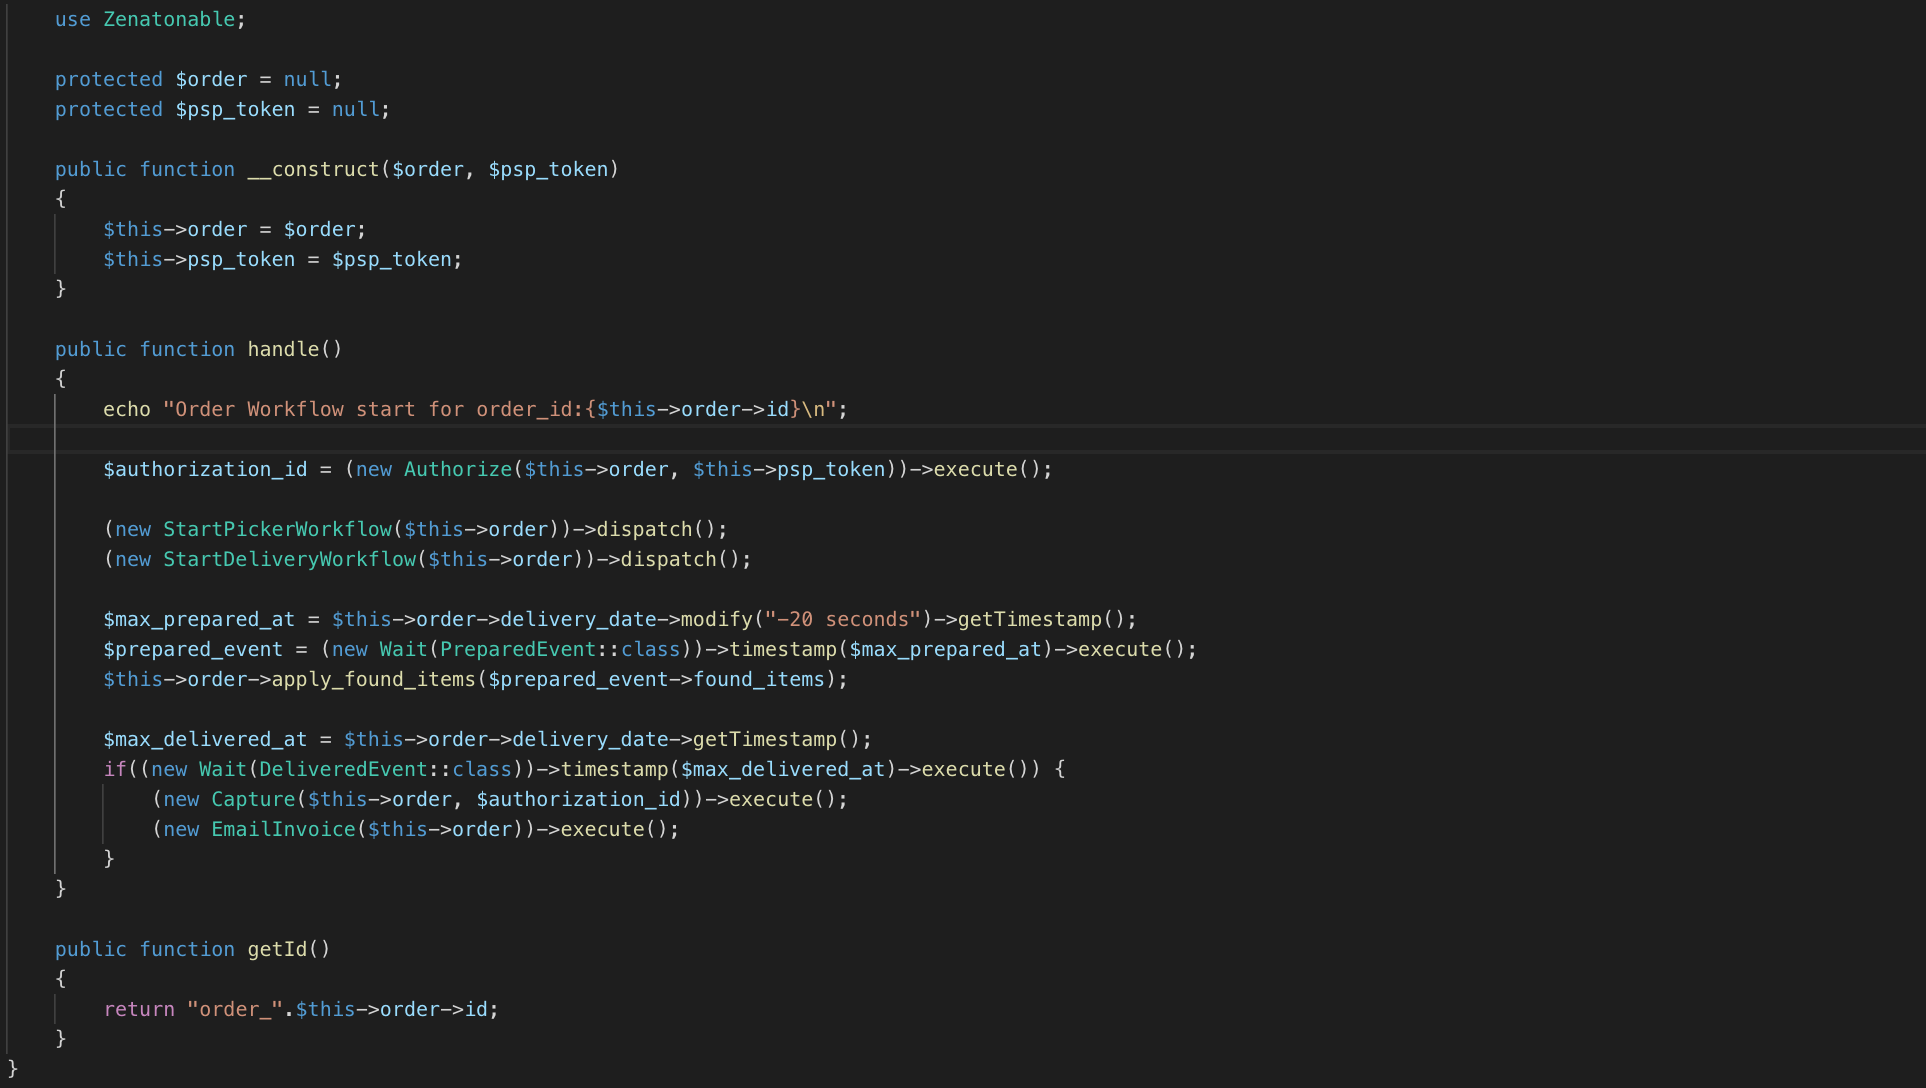Click the "-20 seconds" string literal

[x=842, y=619]
